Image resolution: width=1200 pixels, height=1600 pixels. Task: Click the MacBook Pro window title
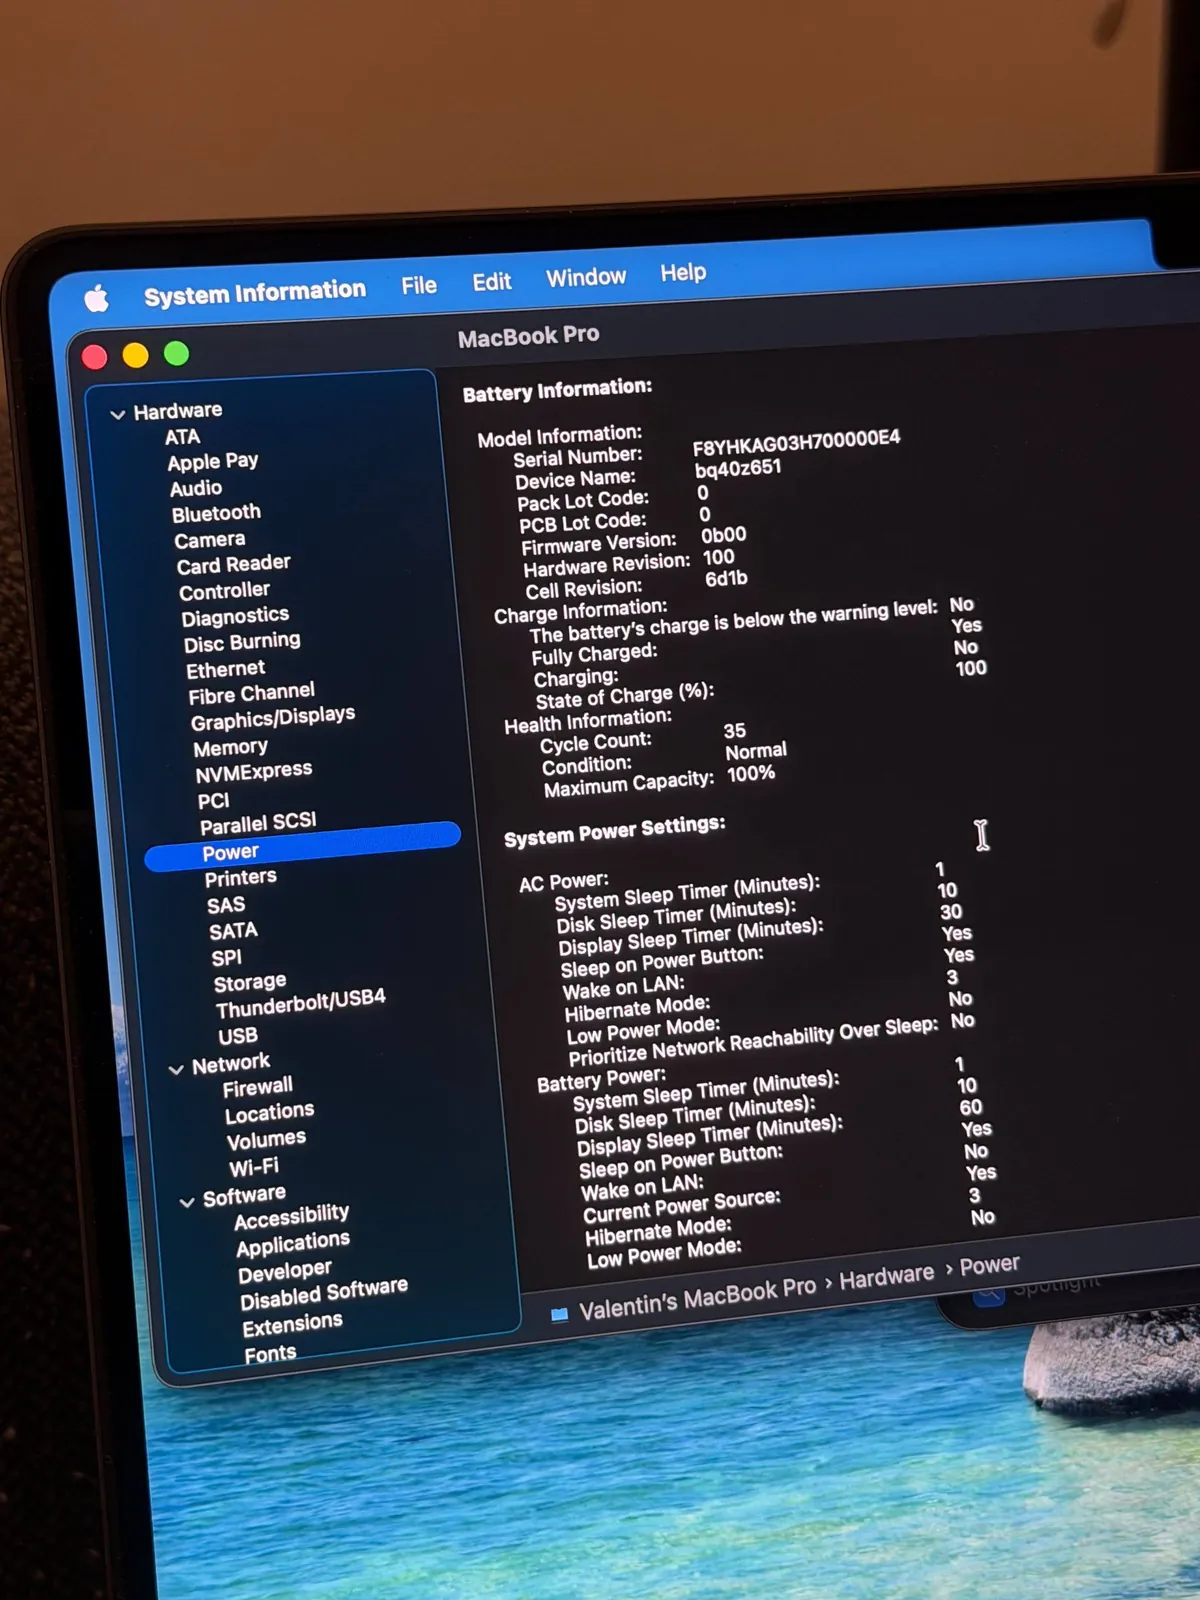528,336
